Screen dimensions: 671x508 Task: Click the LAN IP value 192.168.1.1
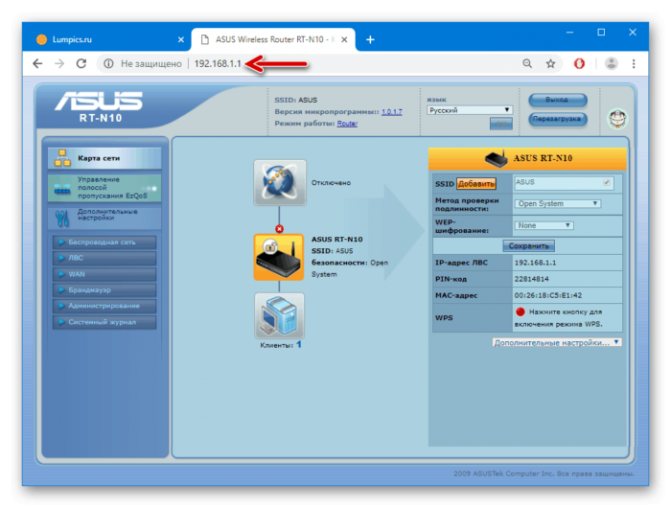(x=535, y=263)
